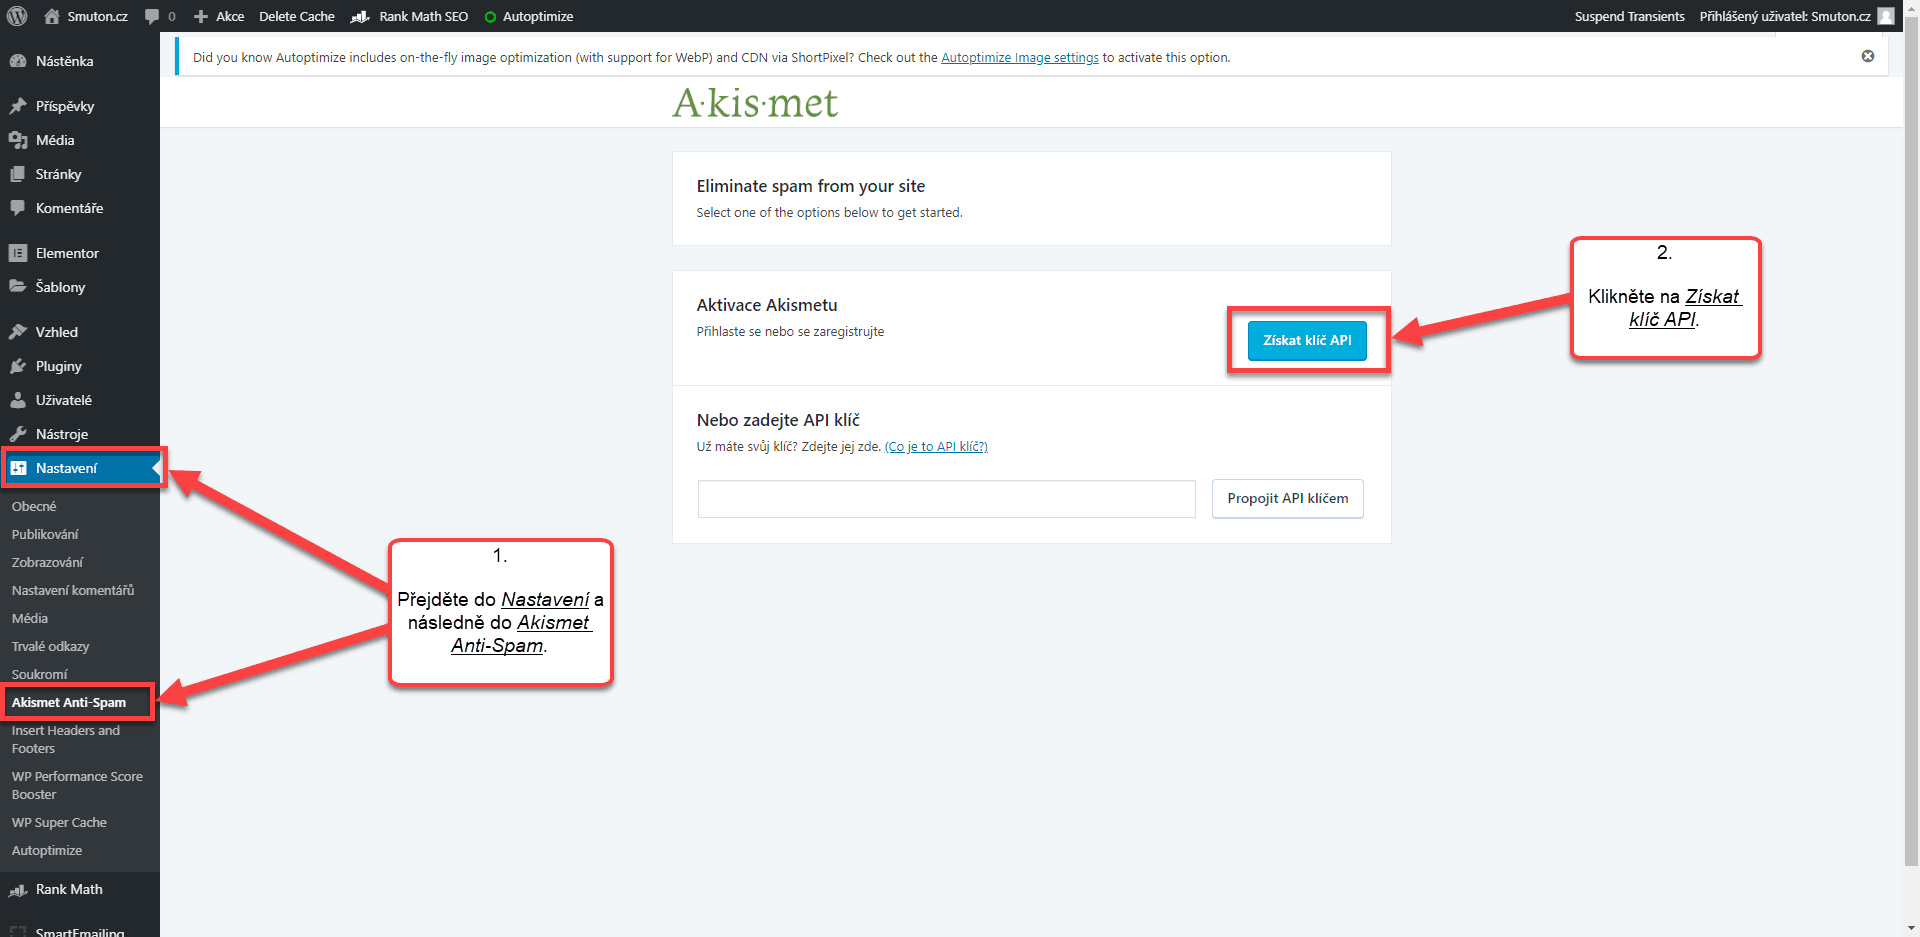Open Zobrazování settings submenu
The height and width of the screenshot is (937, 1920).
[47, 562]
